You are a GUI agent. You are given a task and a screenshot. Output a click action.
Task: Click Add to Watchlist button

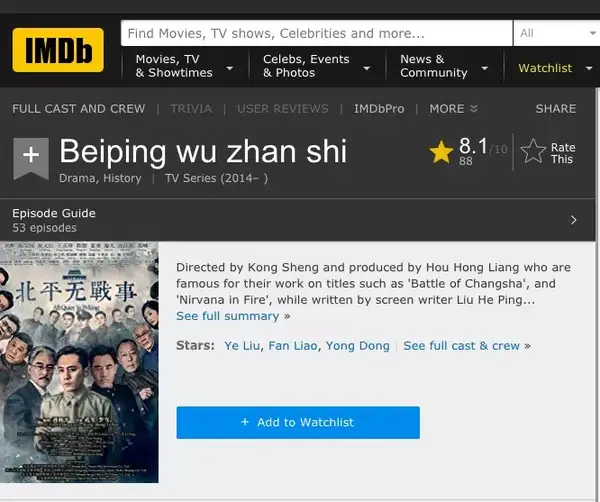[x=298, y=422]
